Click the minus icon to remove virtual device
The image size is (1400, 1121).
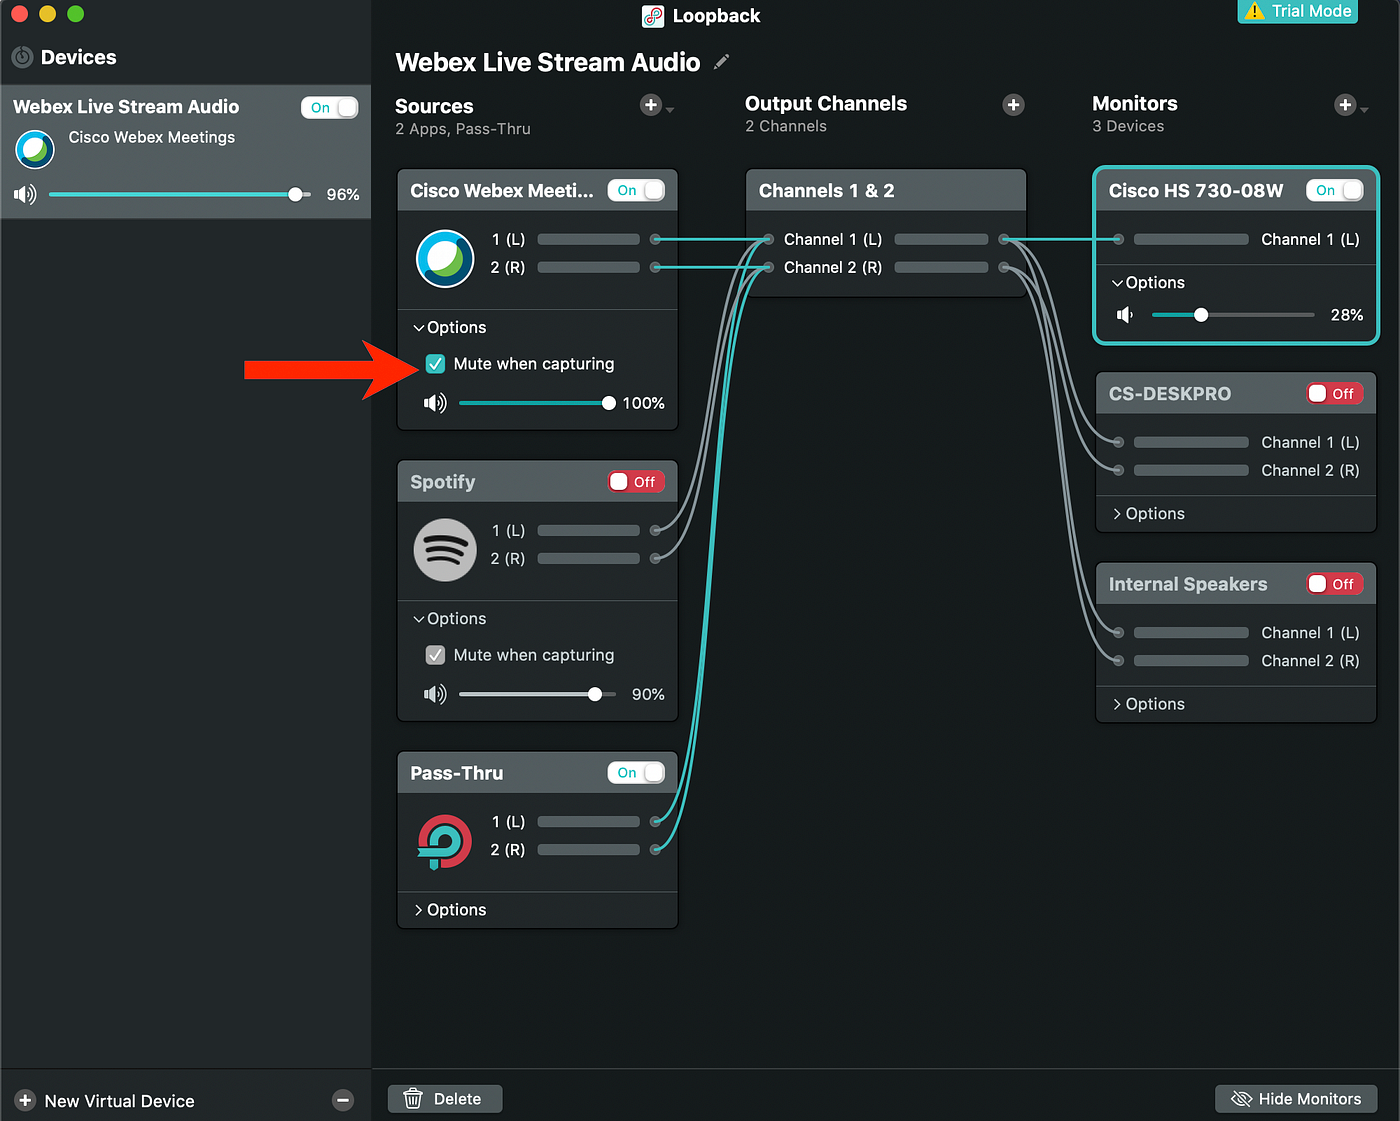tap(343, 1100)
